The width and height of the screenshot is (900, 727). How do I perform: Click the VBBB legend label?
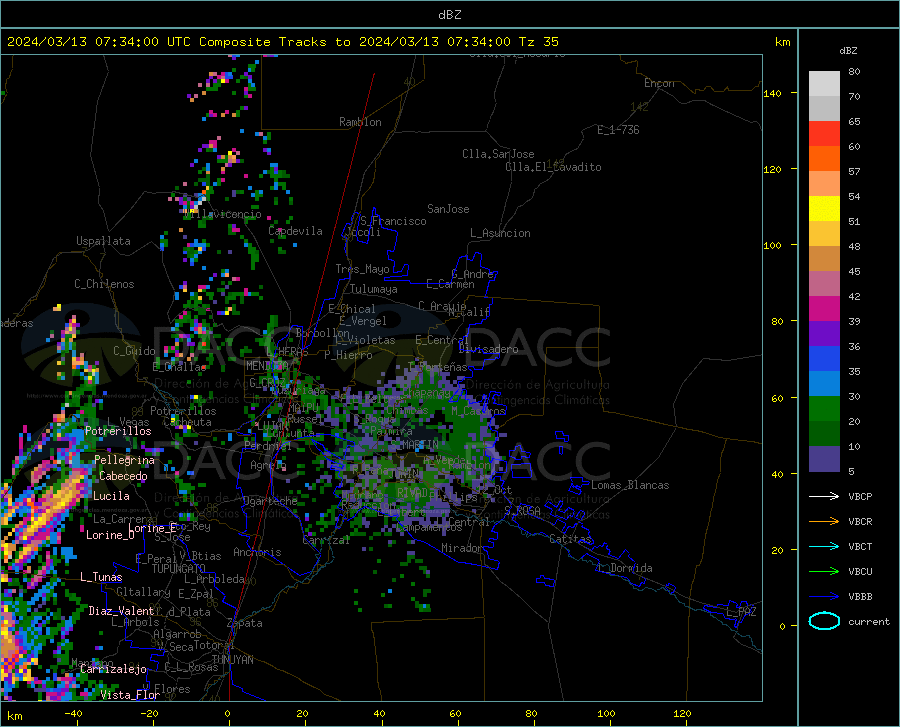(x=860, y=597)
